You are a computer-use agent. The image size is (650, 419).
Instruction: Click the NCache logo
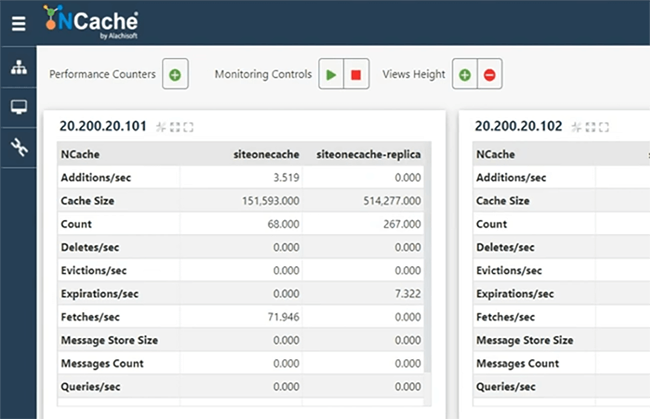coord(91,22)
